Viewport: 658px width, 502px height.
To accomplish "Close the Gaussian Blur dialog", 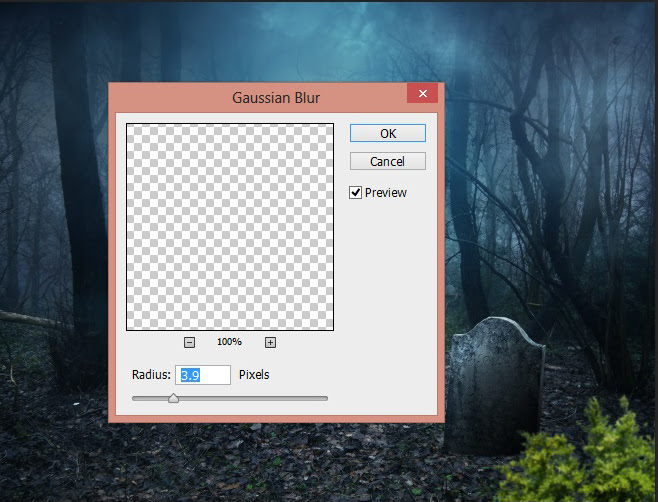I will coord(423,93).
